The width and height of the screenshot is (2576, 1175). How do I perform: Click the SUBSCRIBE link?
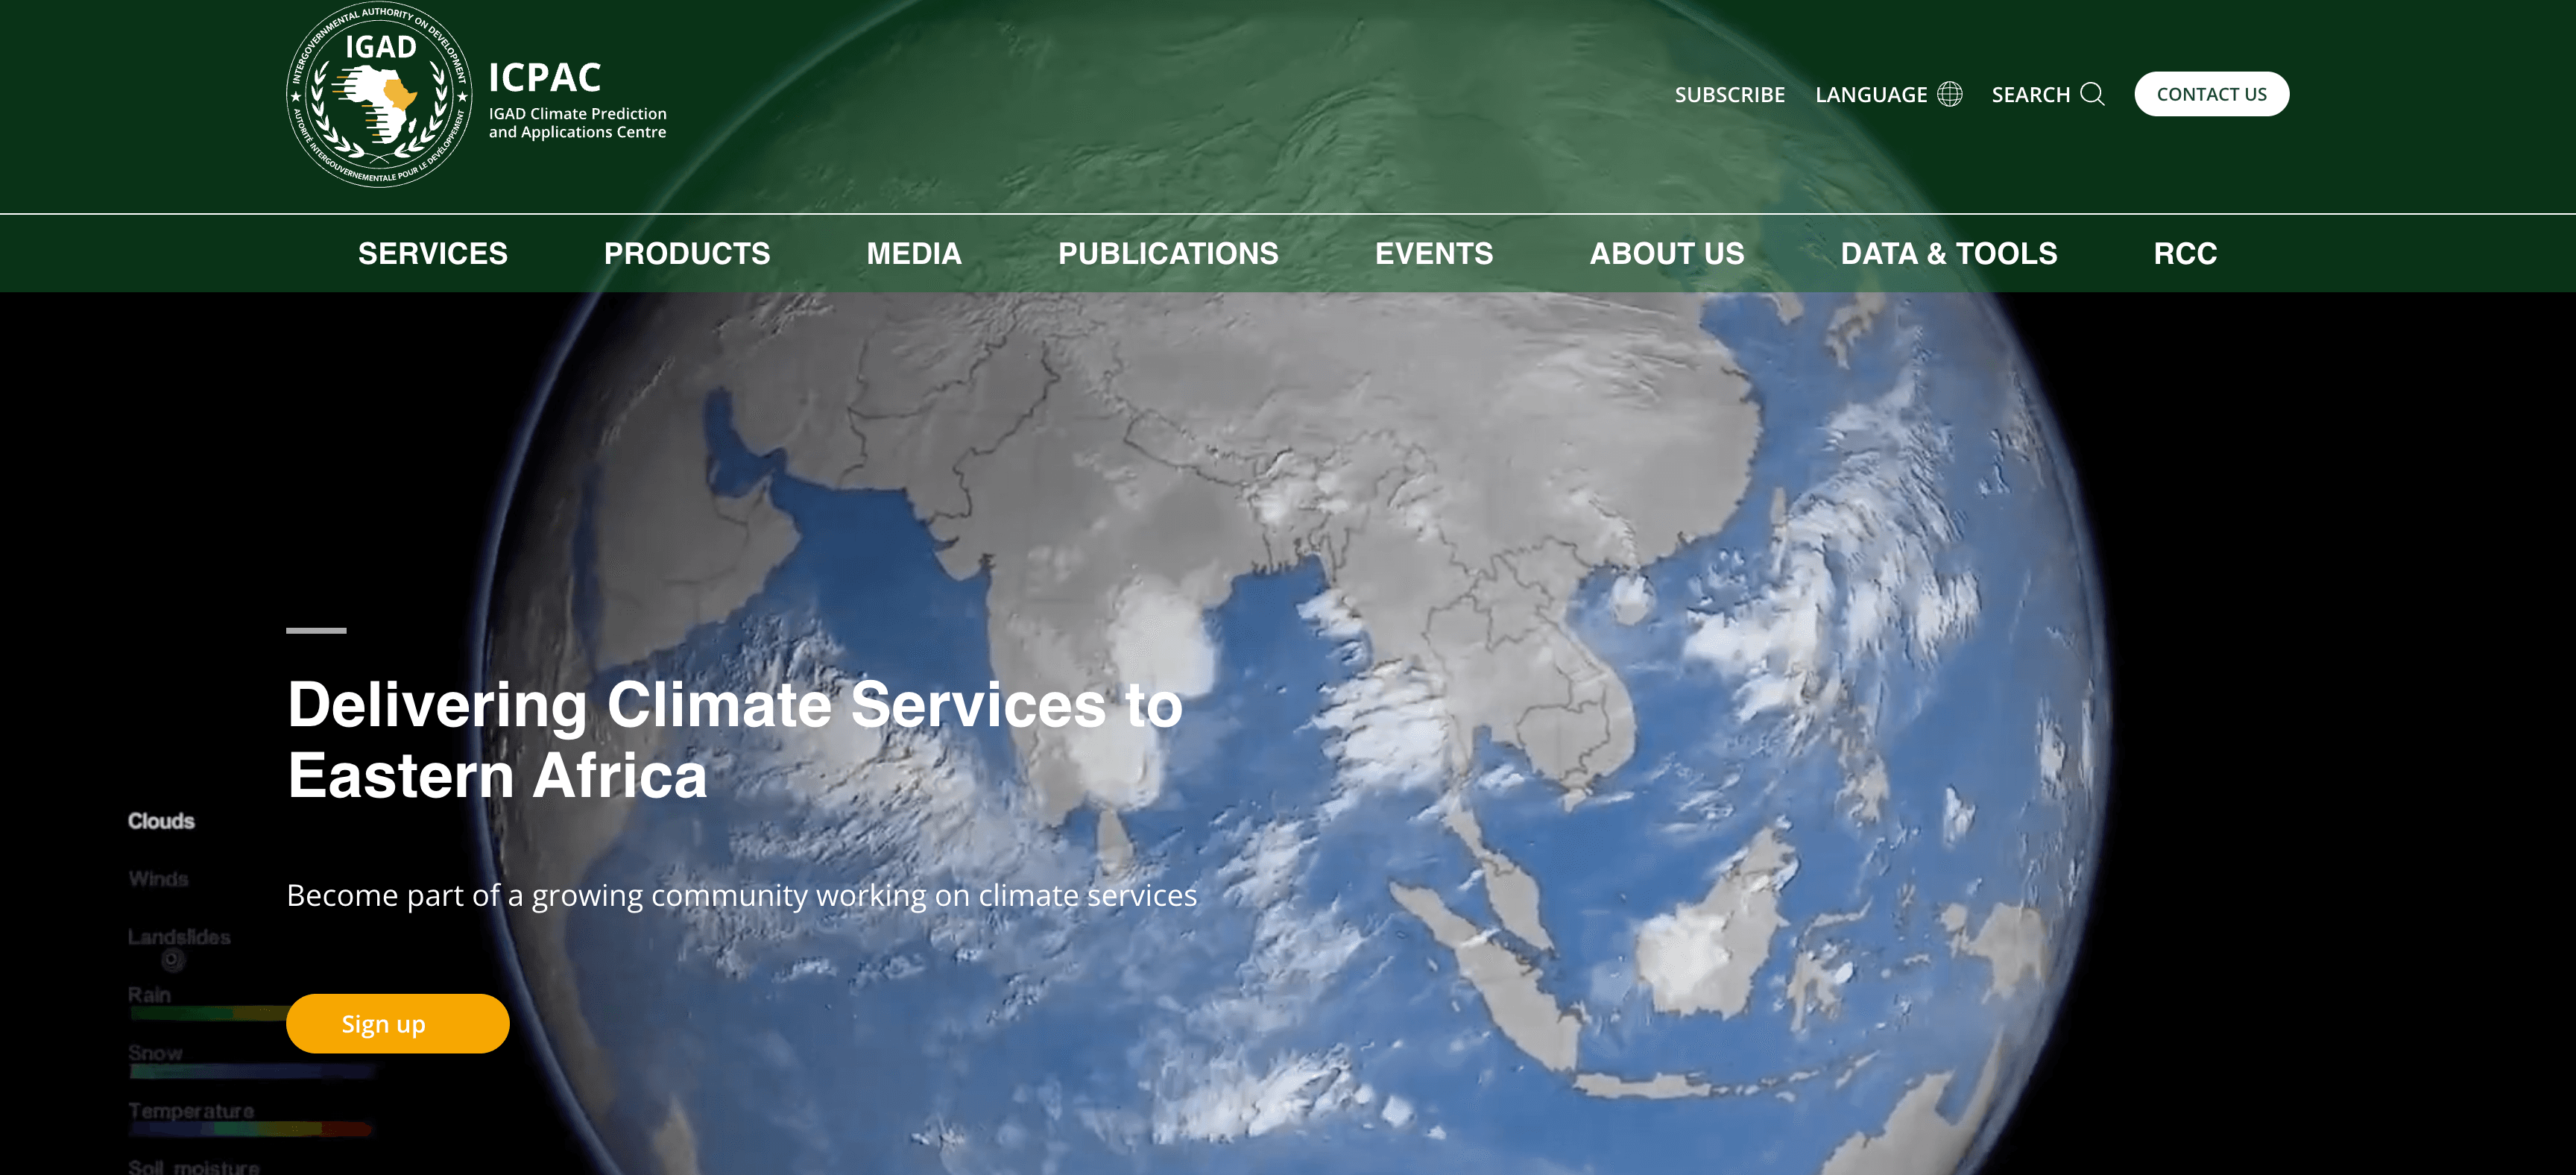point(1729,94)
